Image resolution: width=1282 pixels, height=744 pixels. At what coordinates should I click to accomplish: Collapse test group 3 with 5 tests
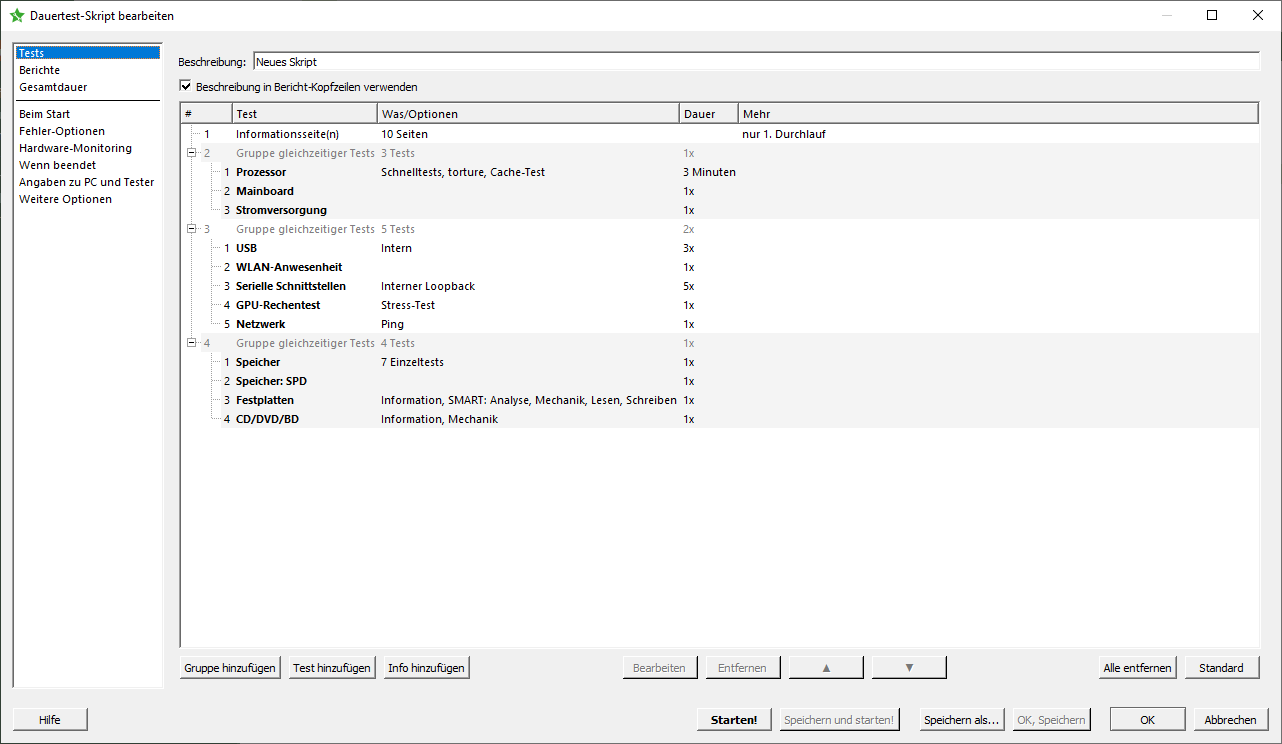click(191, 229)
